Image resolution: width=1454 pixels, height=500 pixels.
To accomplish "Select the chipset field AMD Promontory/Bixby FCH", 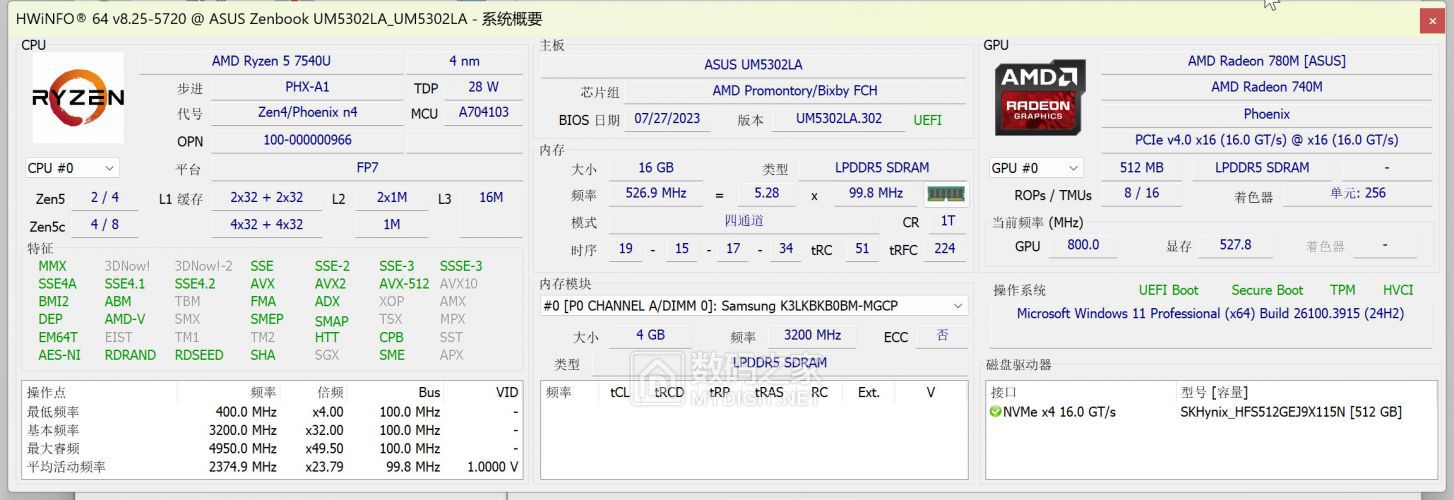I will pyautogui.click(x=795, y=91).
